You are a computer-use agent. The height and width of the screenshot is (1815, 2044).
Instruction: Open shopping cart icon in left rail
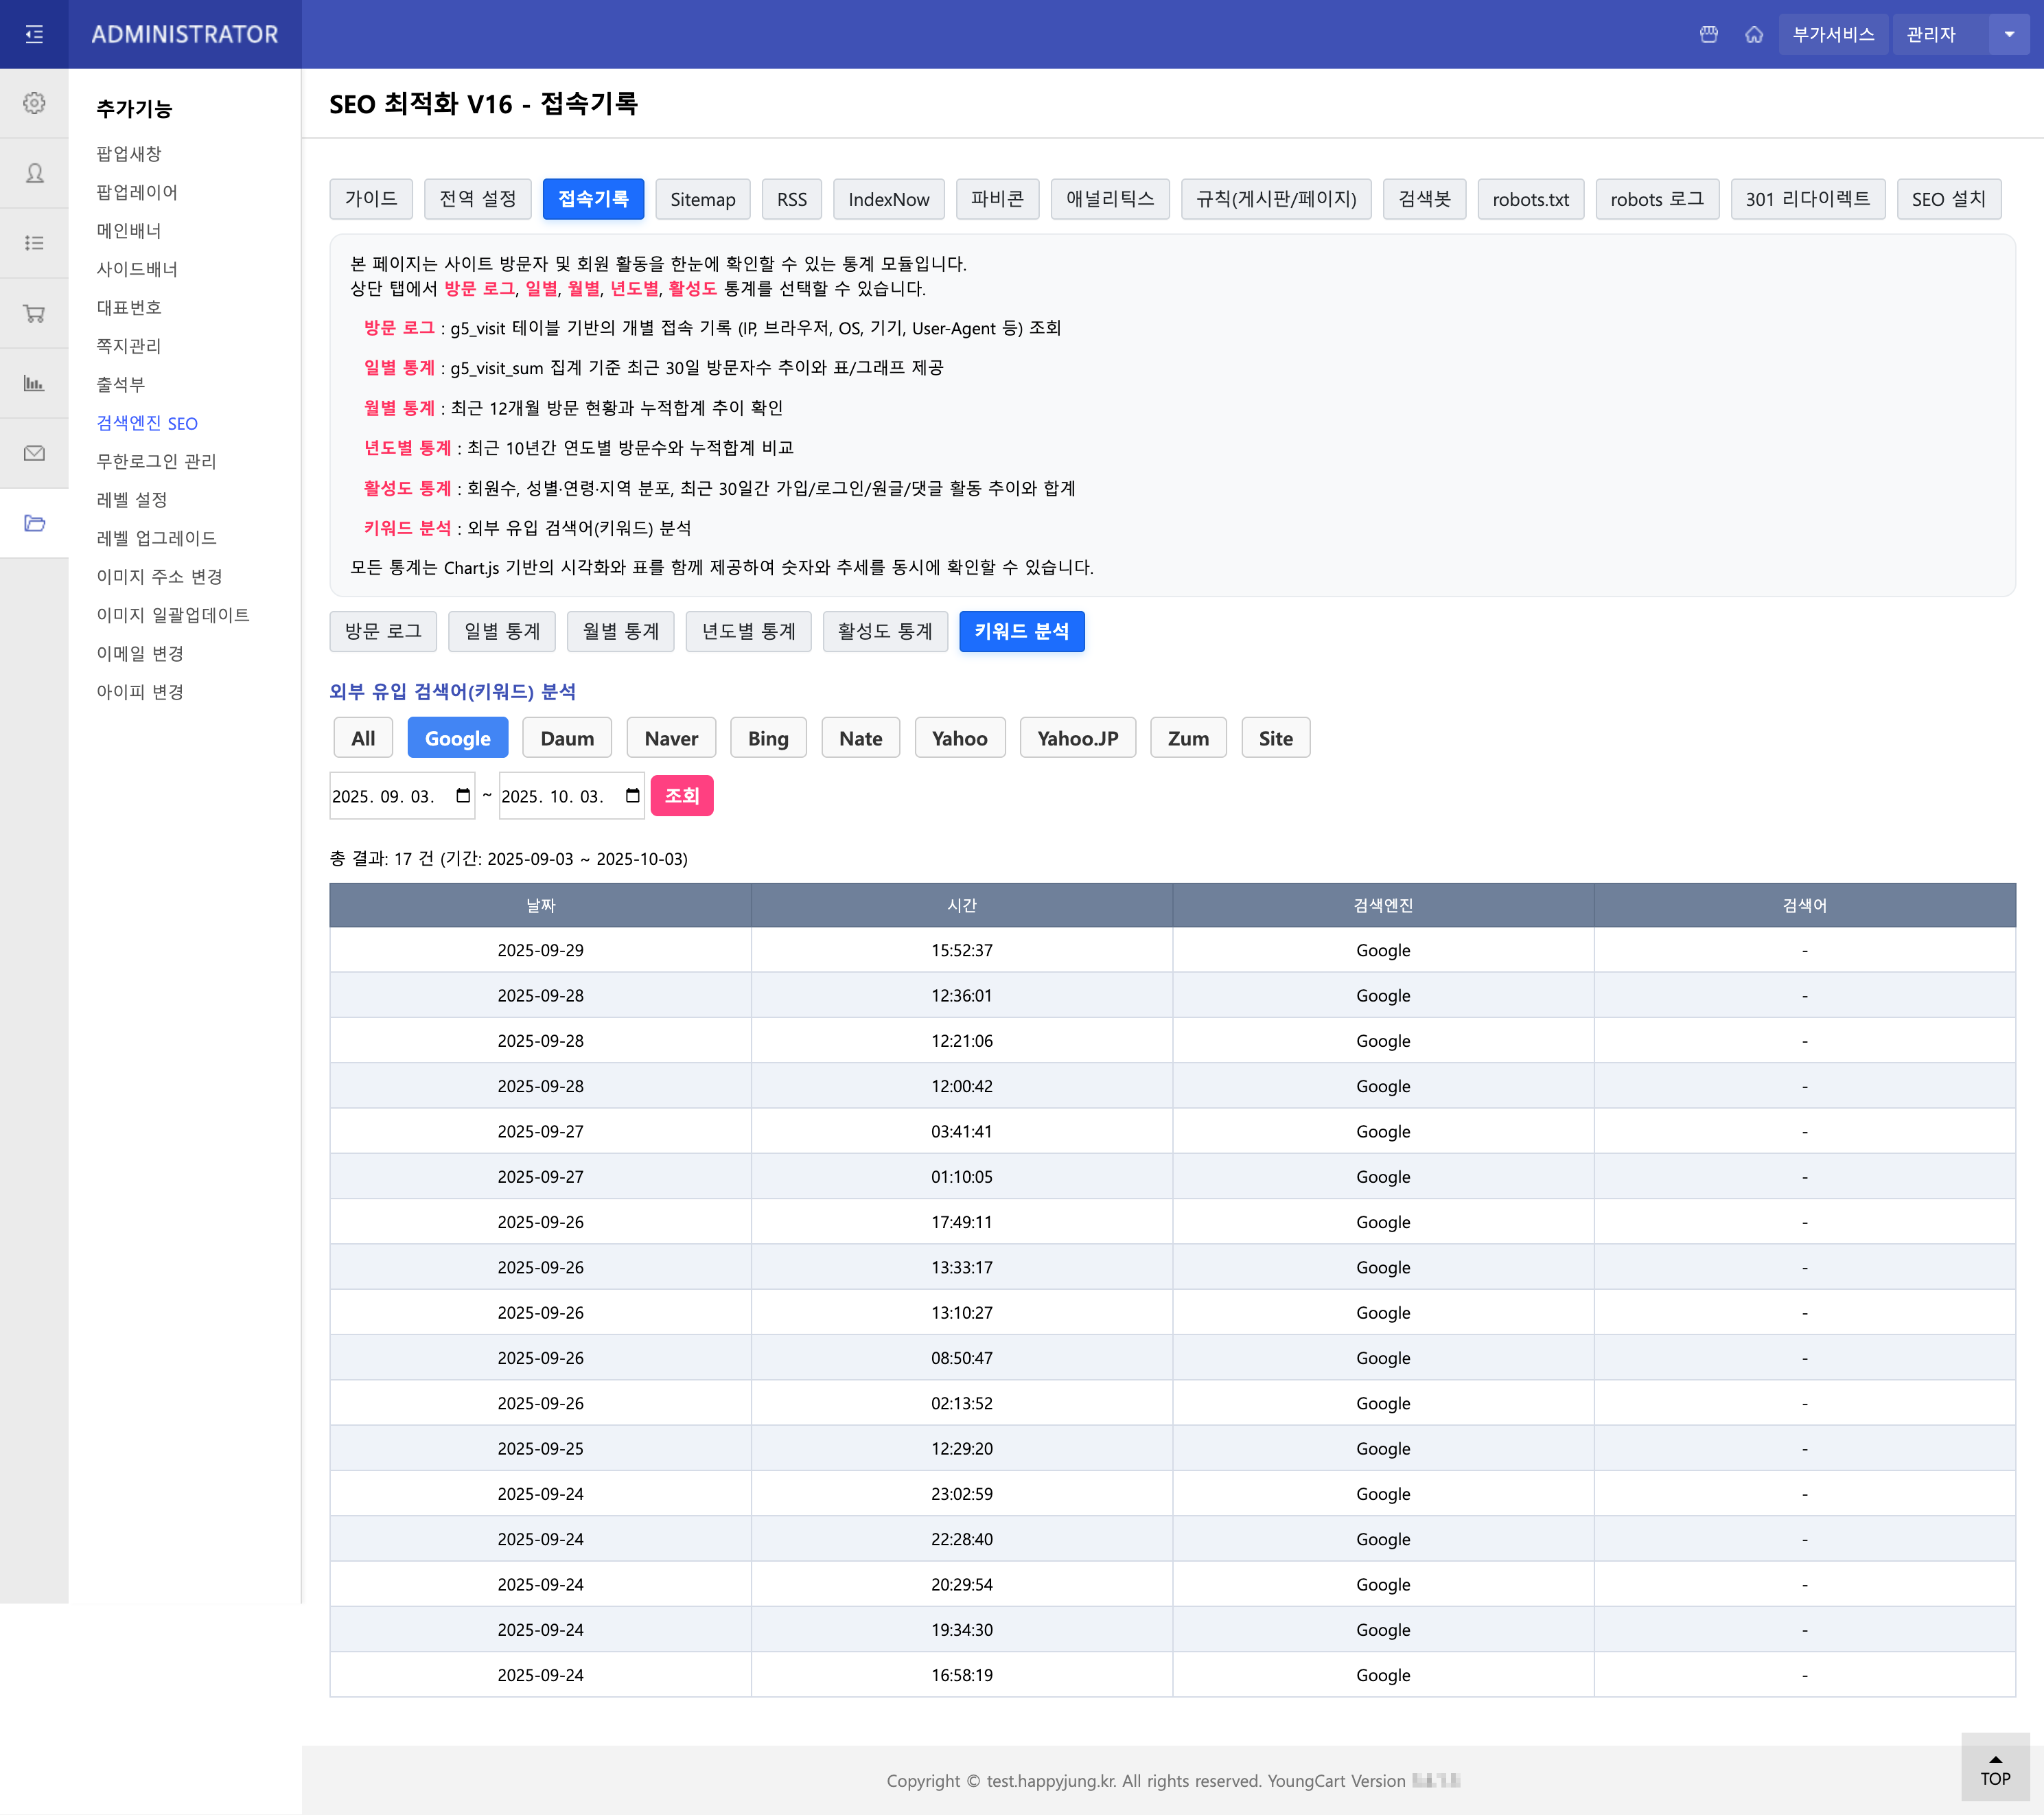[34, 313]
